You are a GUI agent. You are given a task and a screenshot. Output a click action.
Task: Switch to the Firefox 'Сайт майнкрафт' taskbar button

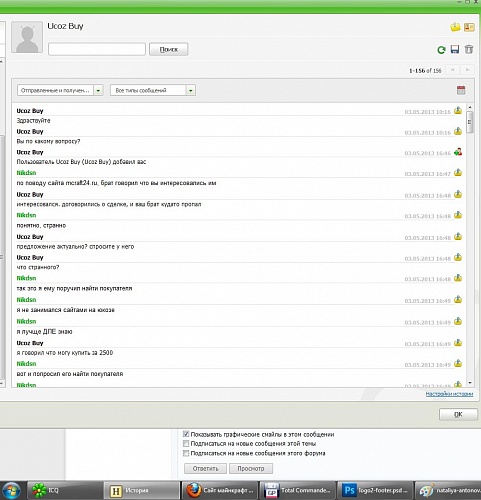pyautogui.click(x=220, y=490)
